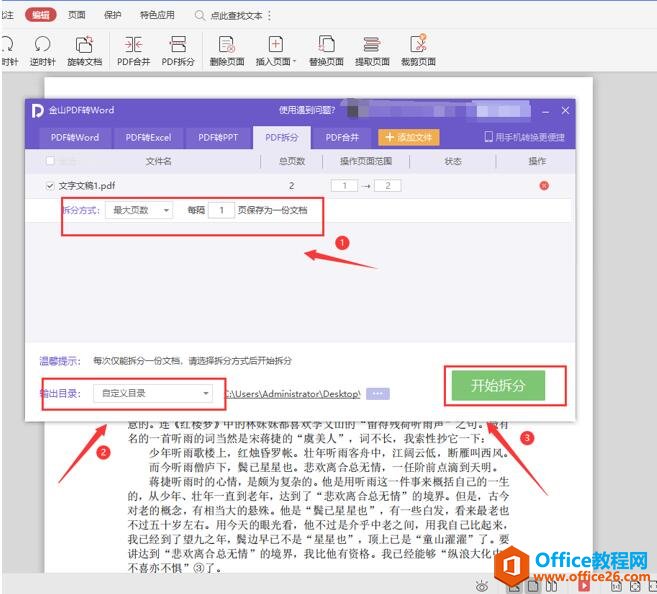Open the overflow menu next to search

(269, 16)
